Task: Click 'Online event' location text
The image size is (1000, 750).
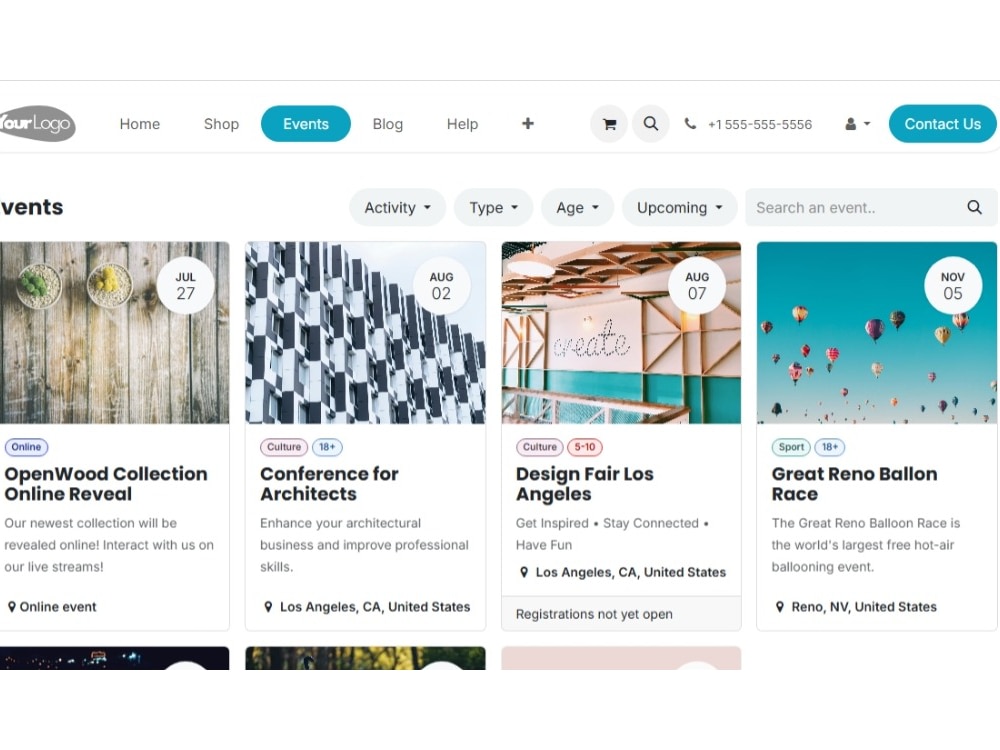Action: click(58, 607)
